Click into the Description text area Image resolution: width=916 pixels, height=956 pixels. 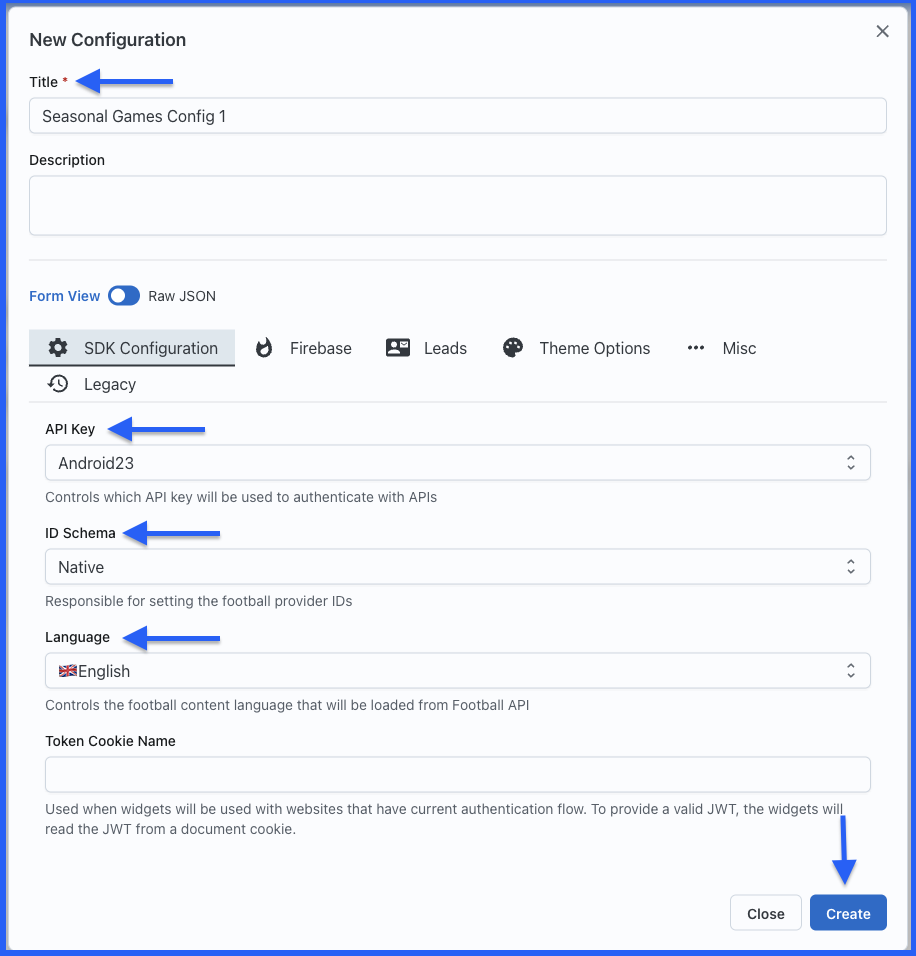[457, 206]
